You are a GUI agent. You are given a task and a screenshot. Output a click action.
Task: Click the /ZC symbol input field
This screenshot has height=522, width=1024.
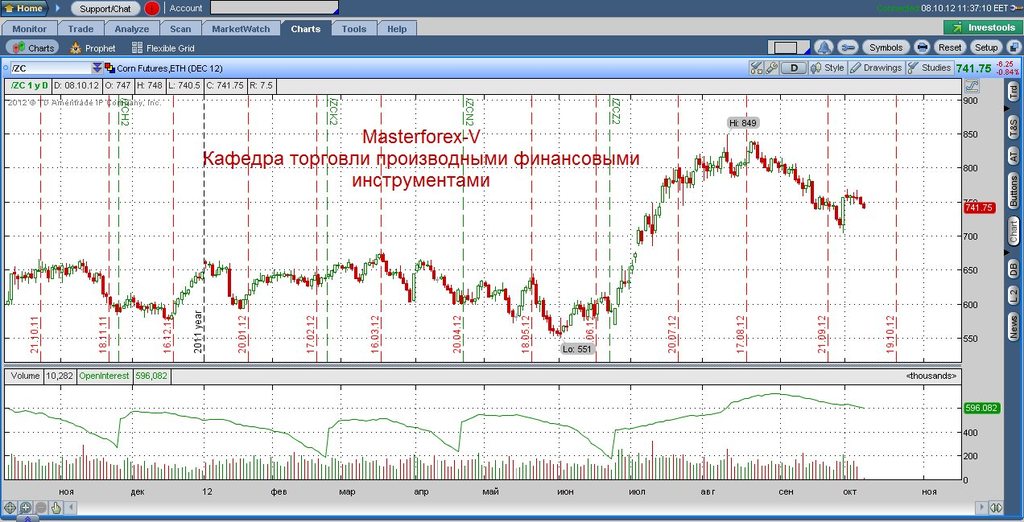pyautogui.click(x=50, y=68)
